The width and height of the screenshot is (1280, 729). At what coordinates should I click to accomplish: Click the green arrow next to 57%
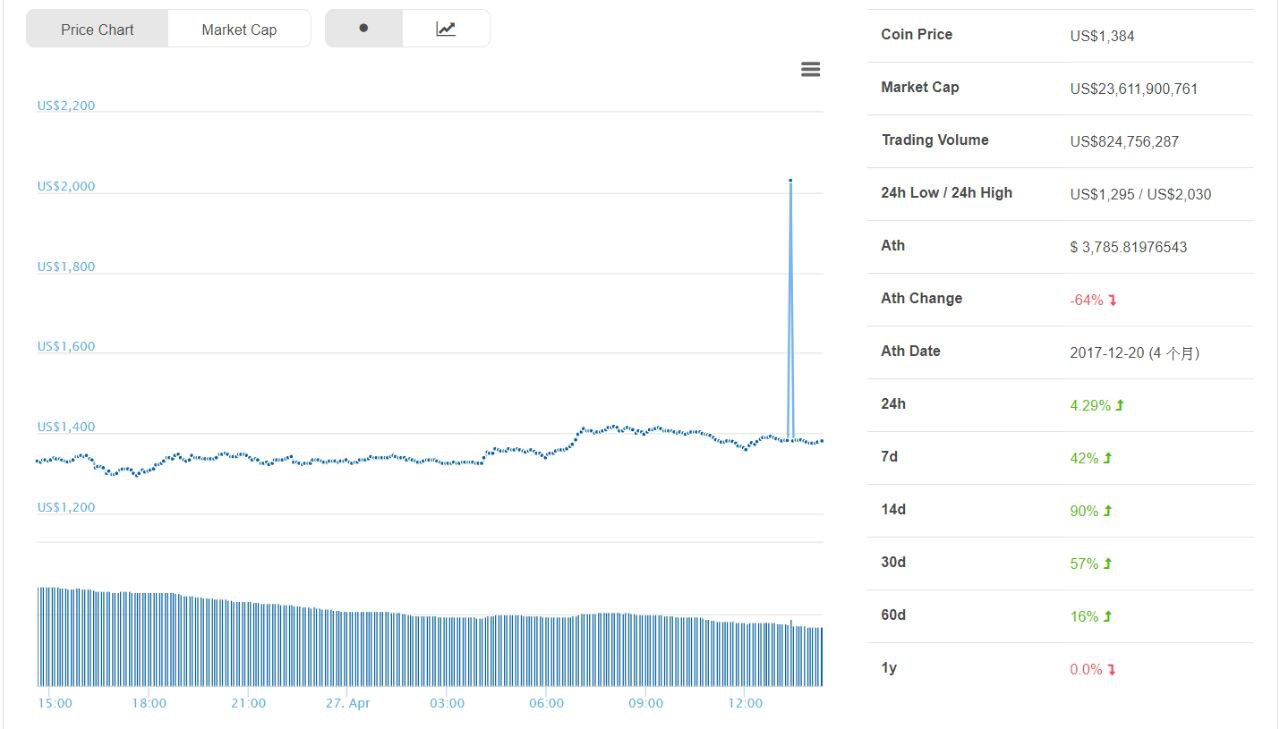[x=1108, y=564]
